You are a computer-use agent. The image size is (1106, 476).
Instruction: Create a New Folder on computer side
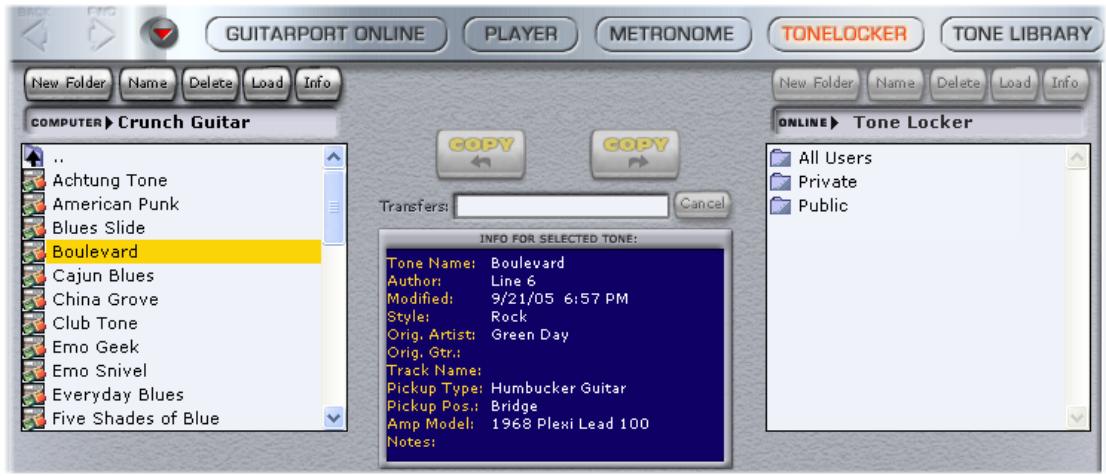point(68,83)
